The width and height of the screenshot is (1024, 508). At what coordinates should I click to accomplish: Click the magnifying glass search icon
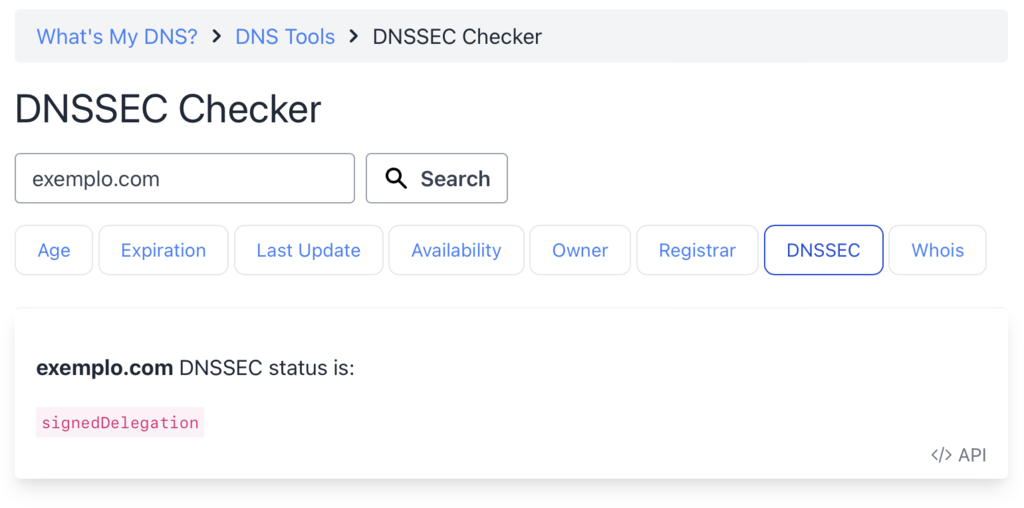pos(396,178)
